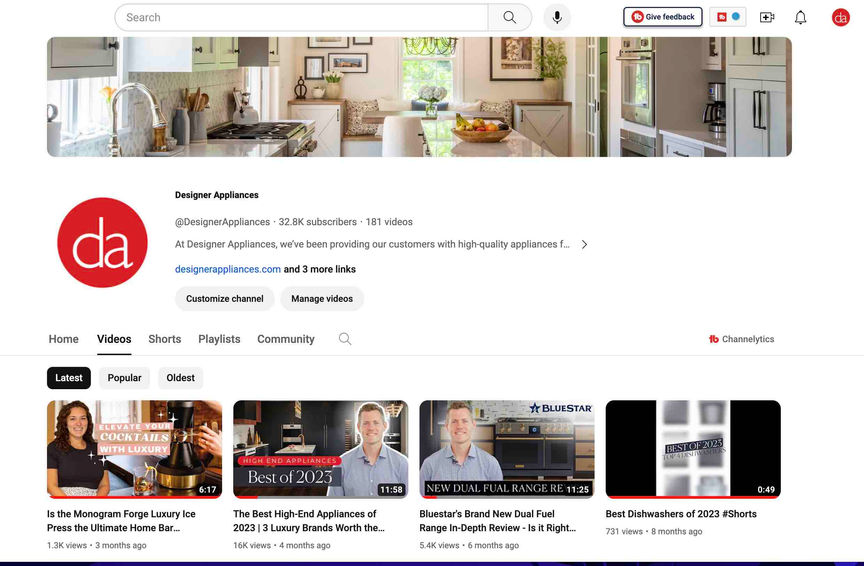
Task: Open the account avatar menu at top right
Action: coord(840,18)
